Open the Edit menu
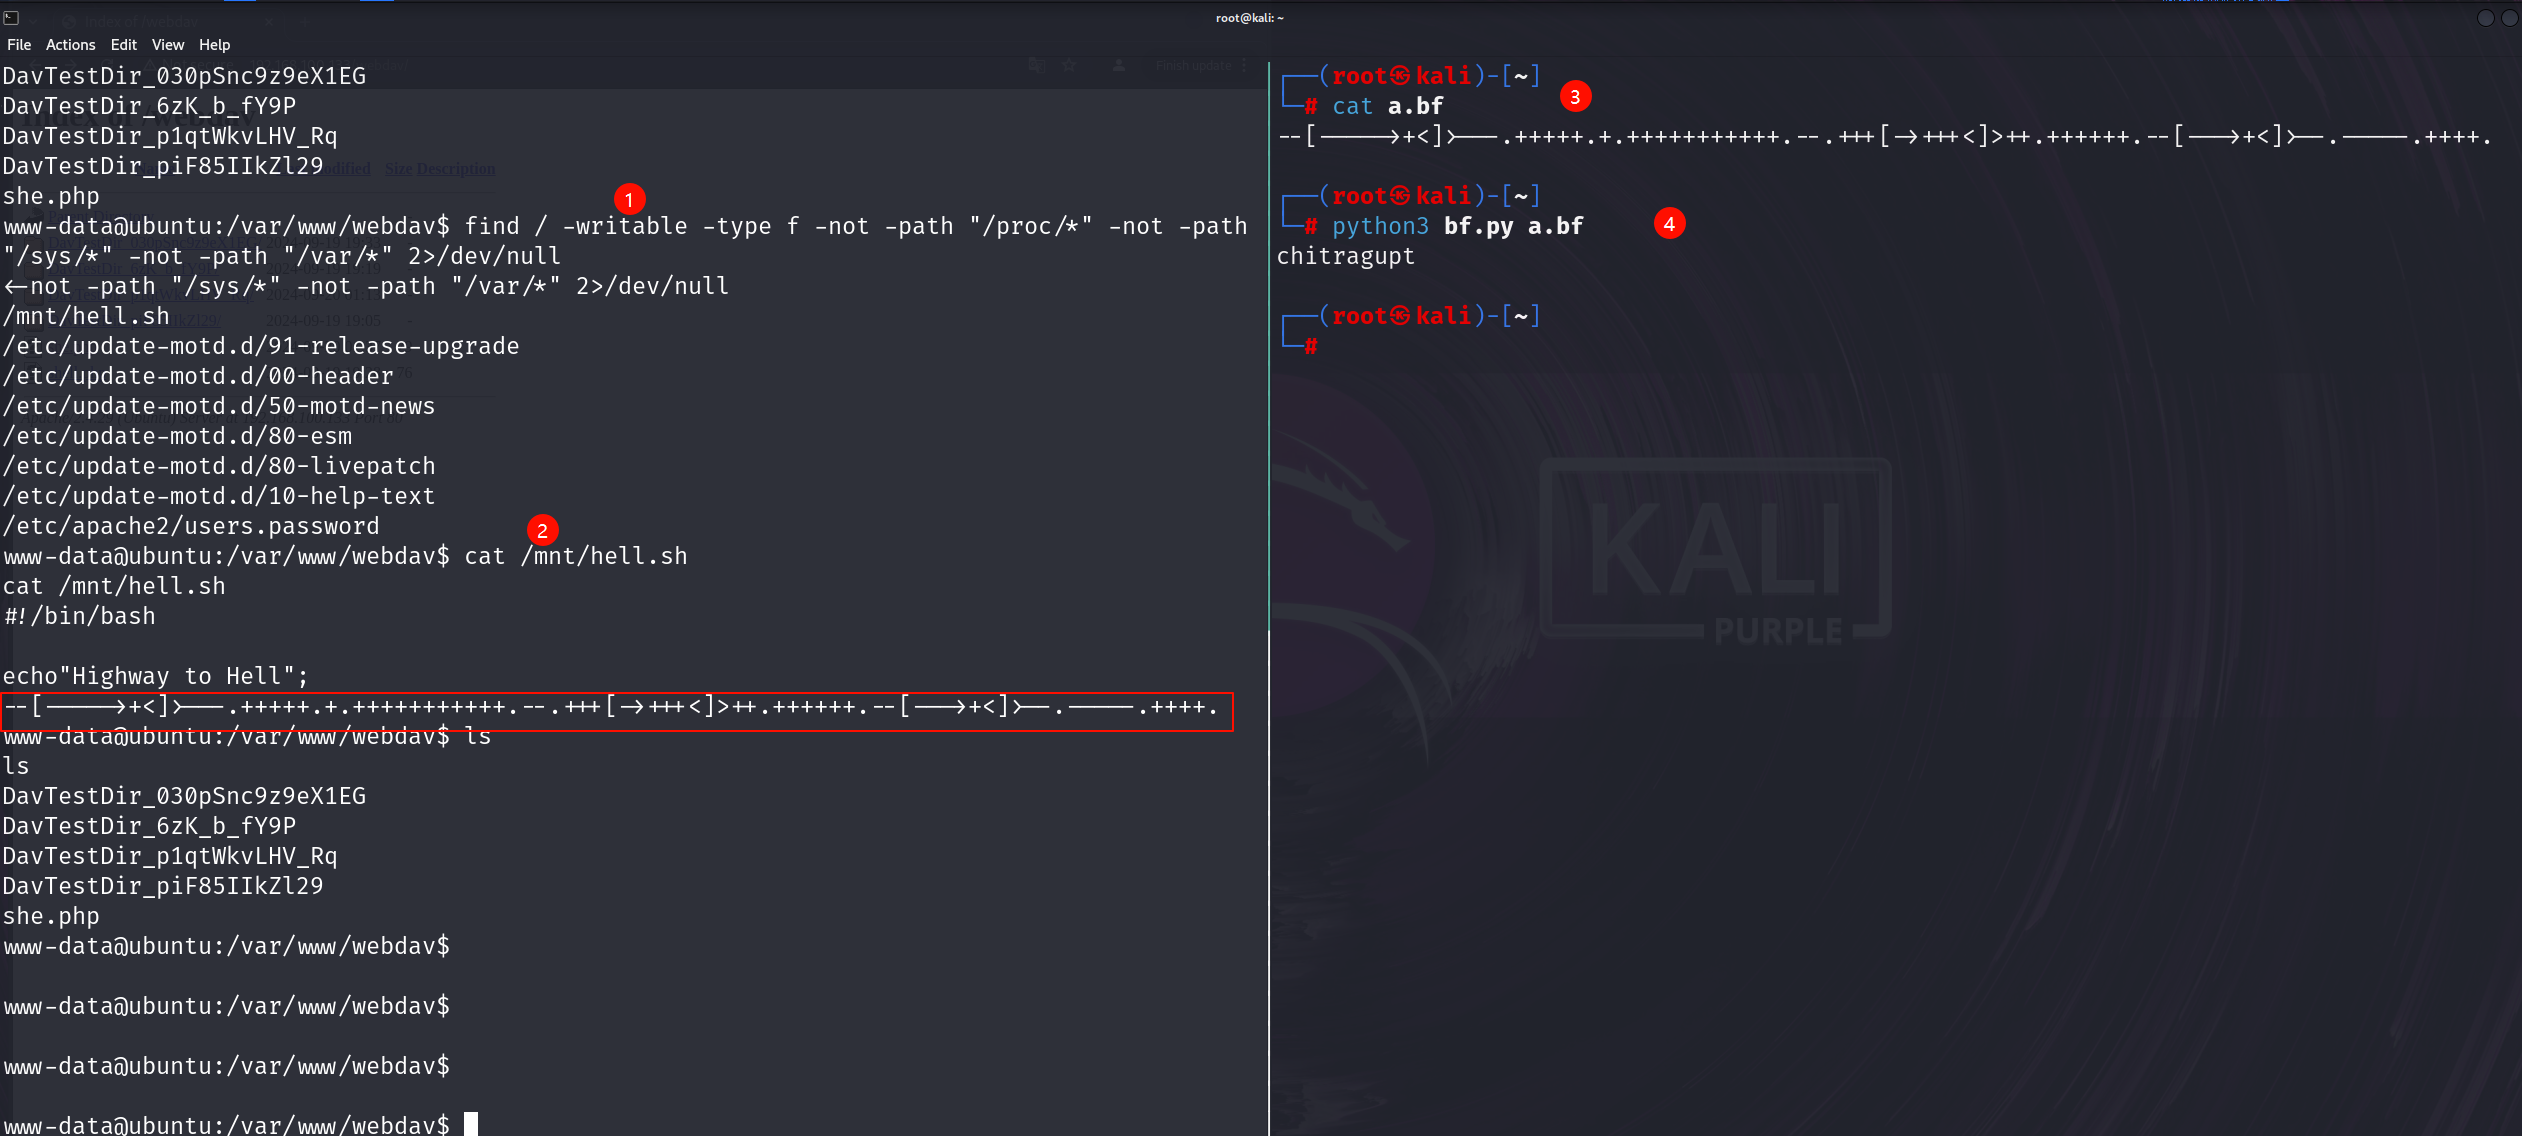2522x1136 pixels. (x=123, y=45)
